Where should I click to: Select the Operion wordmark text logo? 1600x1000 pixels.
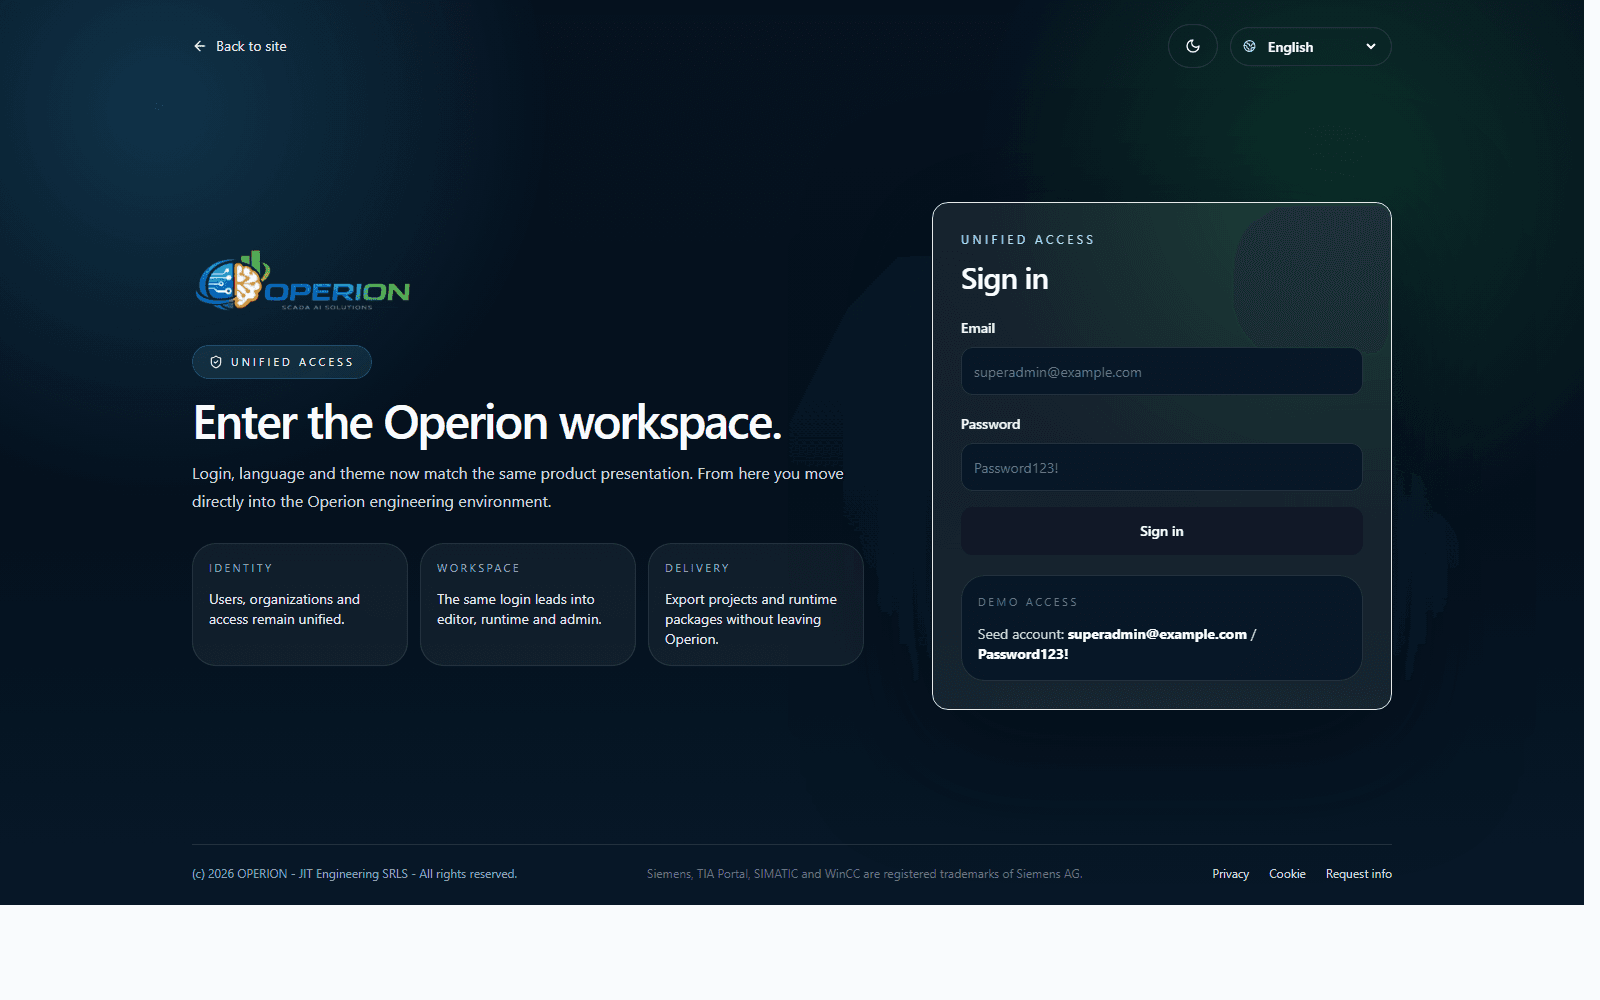[338, 291]
